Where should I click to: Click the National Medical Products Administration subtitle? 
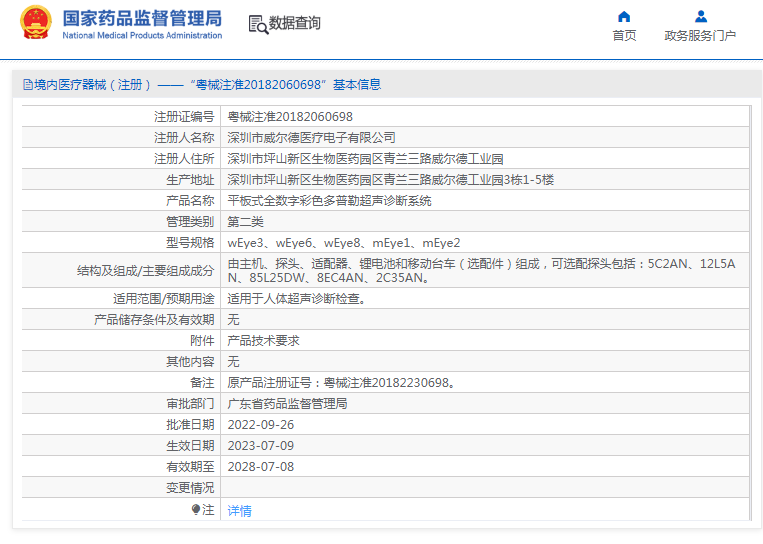point(142,36)
